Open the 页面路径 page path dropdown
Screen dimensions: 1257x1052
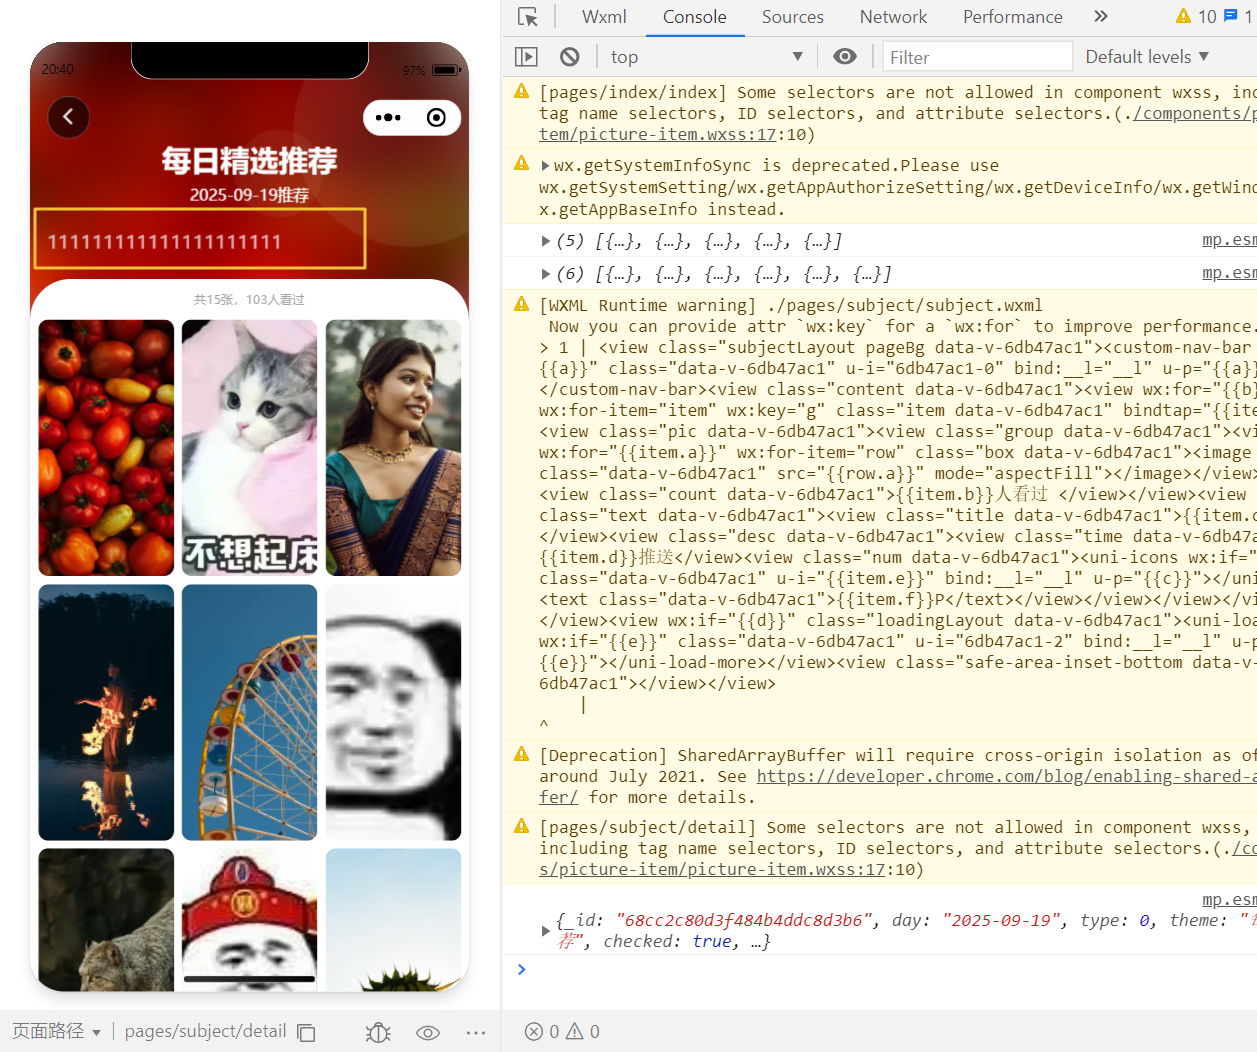[56, 1031]
